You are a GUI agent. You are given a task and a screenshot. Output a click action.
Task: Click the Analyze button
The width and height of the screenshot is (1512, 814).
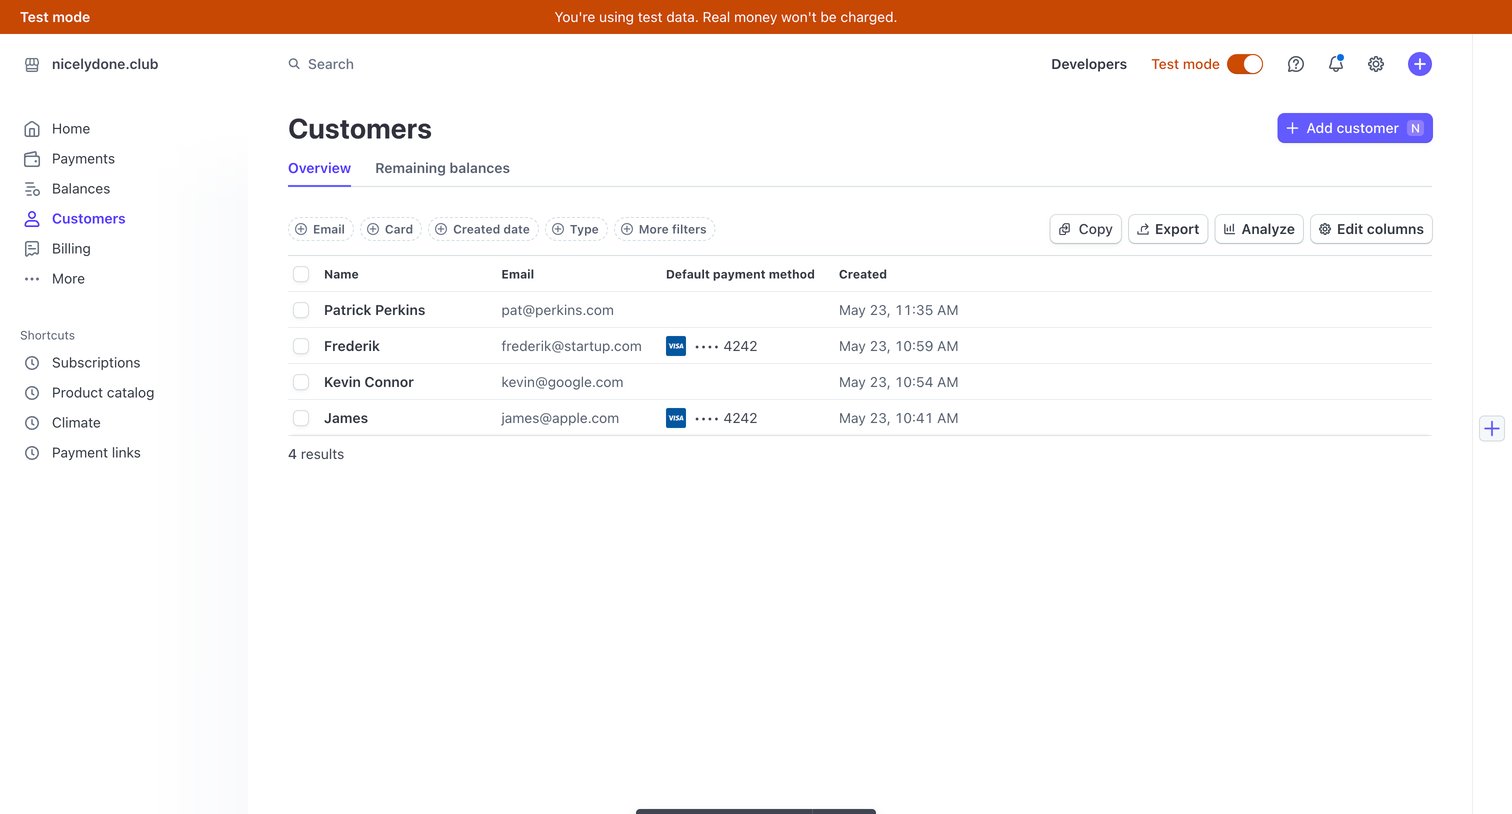(1259, 229)
